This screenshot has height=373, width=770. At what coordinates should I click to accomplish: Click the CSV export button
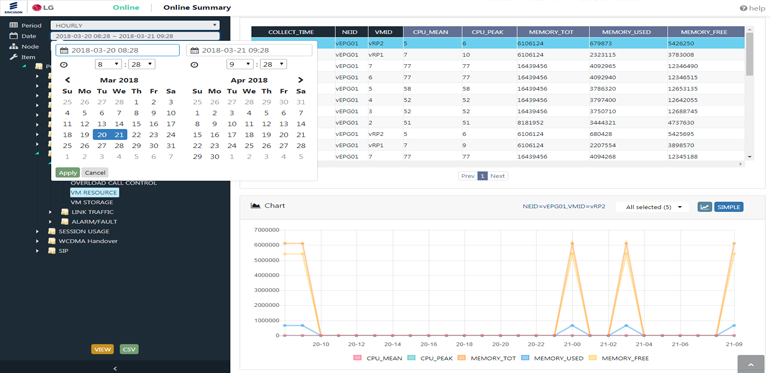[129, 349]
